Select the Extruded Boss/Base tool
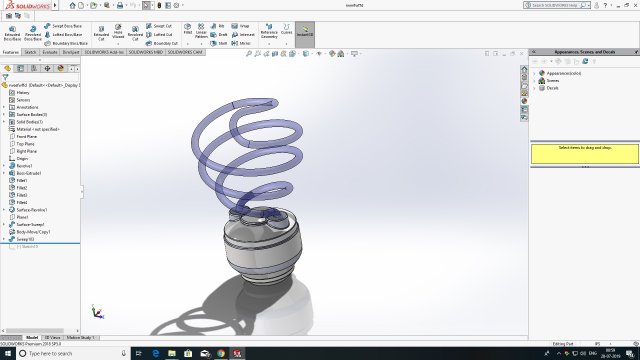This screenshot has height=360, width=640. (x=12, y=33)
